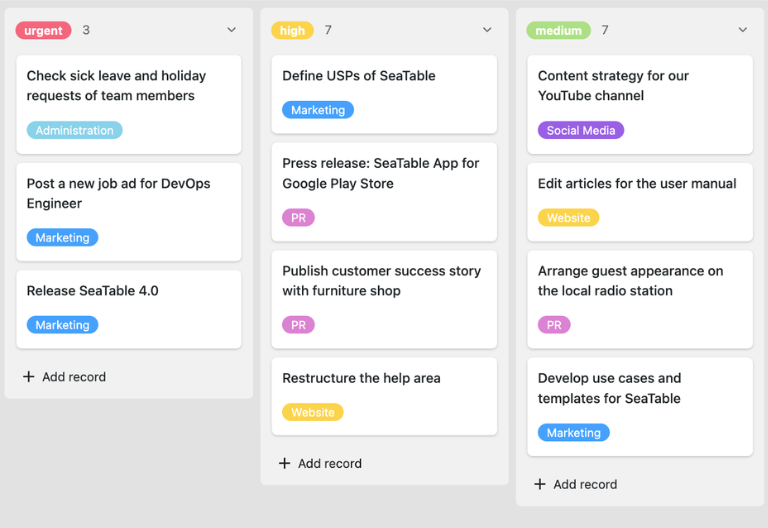This screenshot has height=528, width=768.
Task: Click the high column record count 7
Action: click(328, 30)
